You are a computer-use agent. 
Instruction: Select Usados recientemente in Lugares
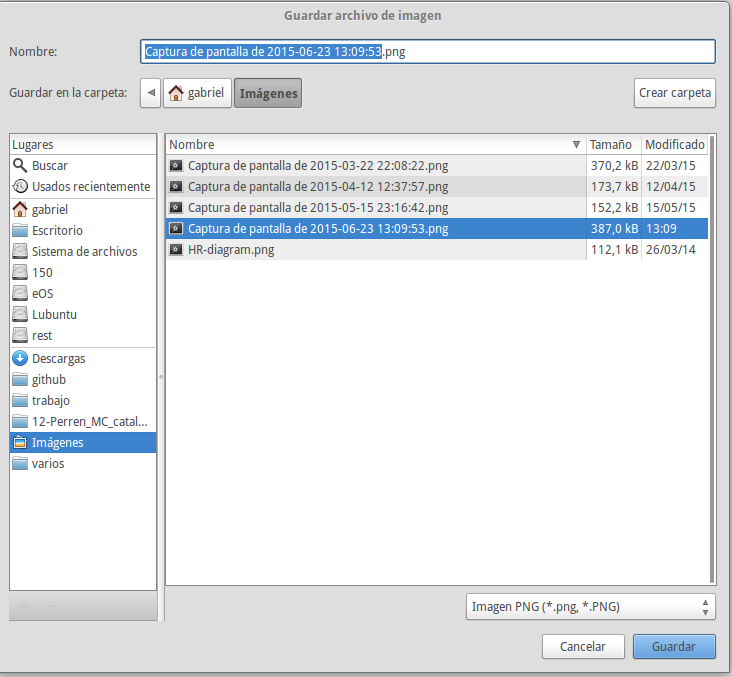[83, 186]
